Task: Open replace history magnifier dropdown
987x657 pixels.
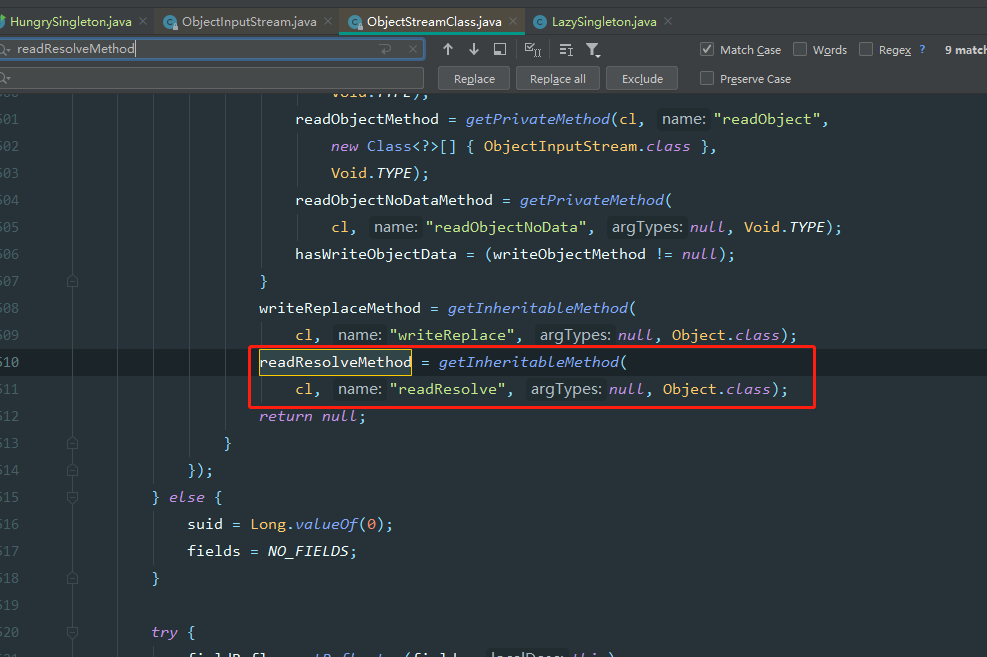Action: pyautogui.click(x=5, y=78)
